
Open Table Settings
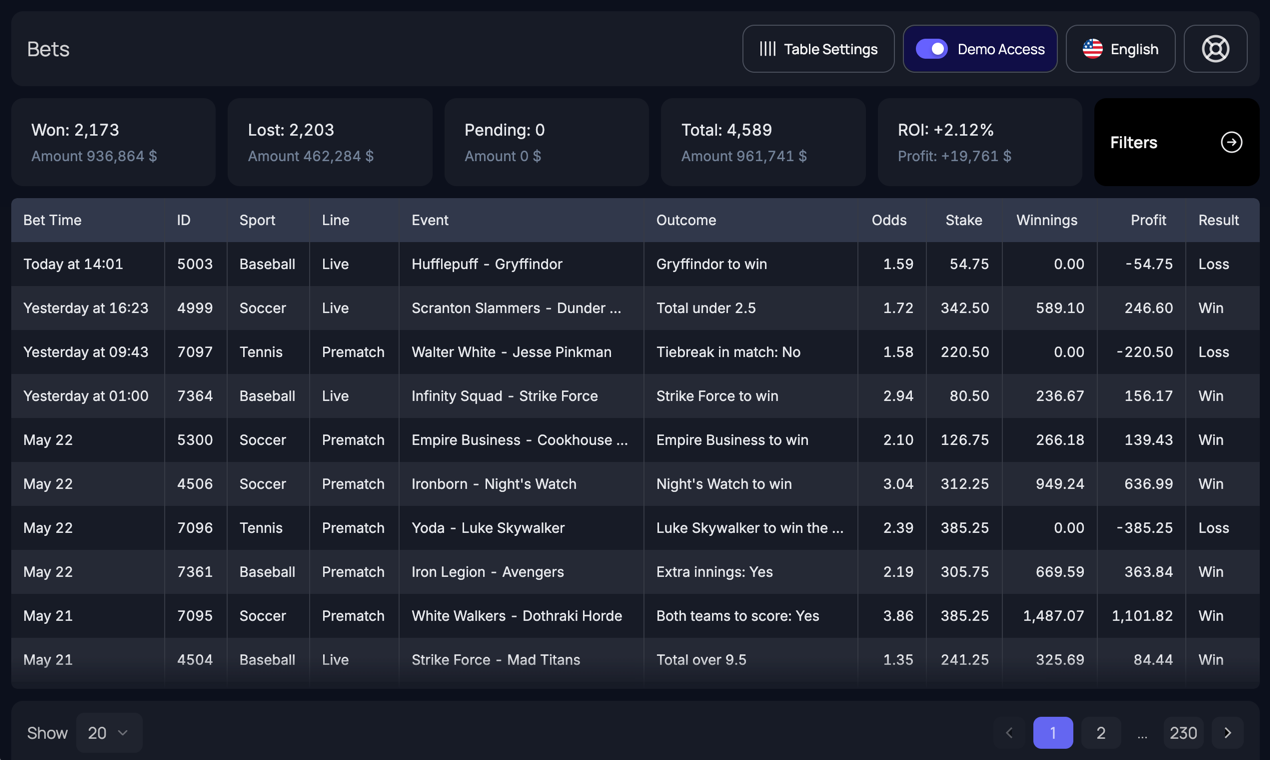coord(818,48)
